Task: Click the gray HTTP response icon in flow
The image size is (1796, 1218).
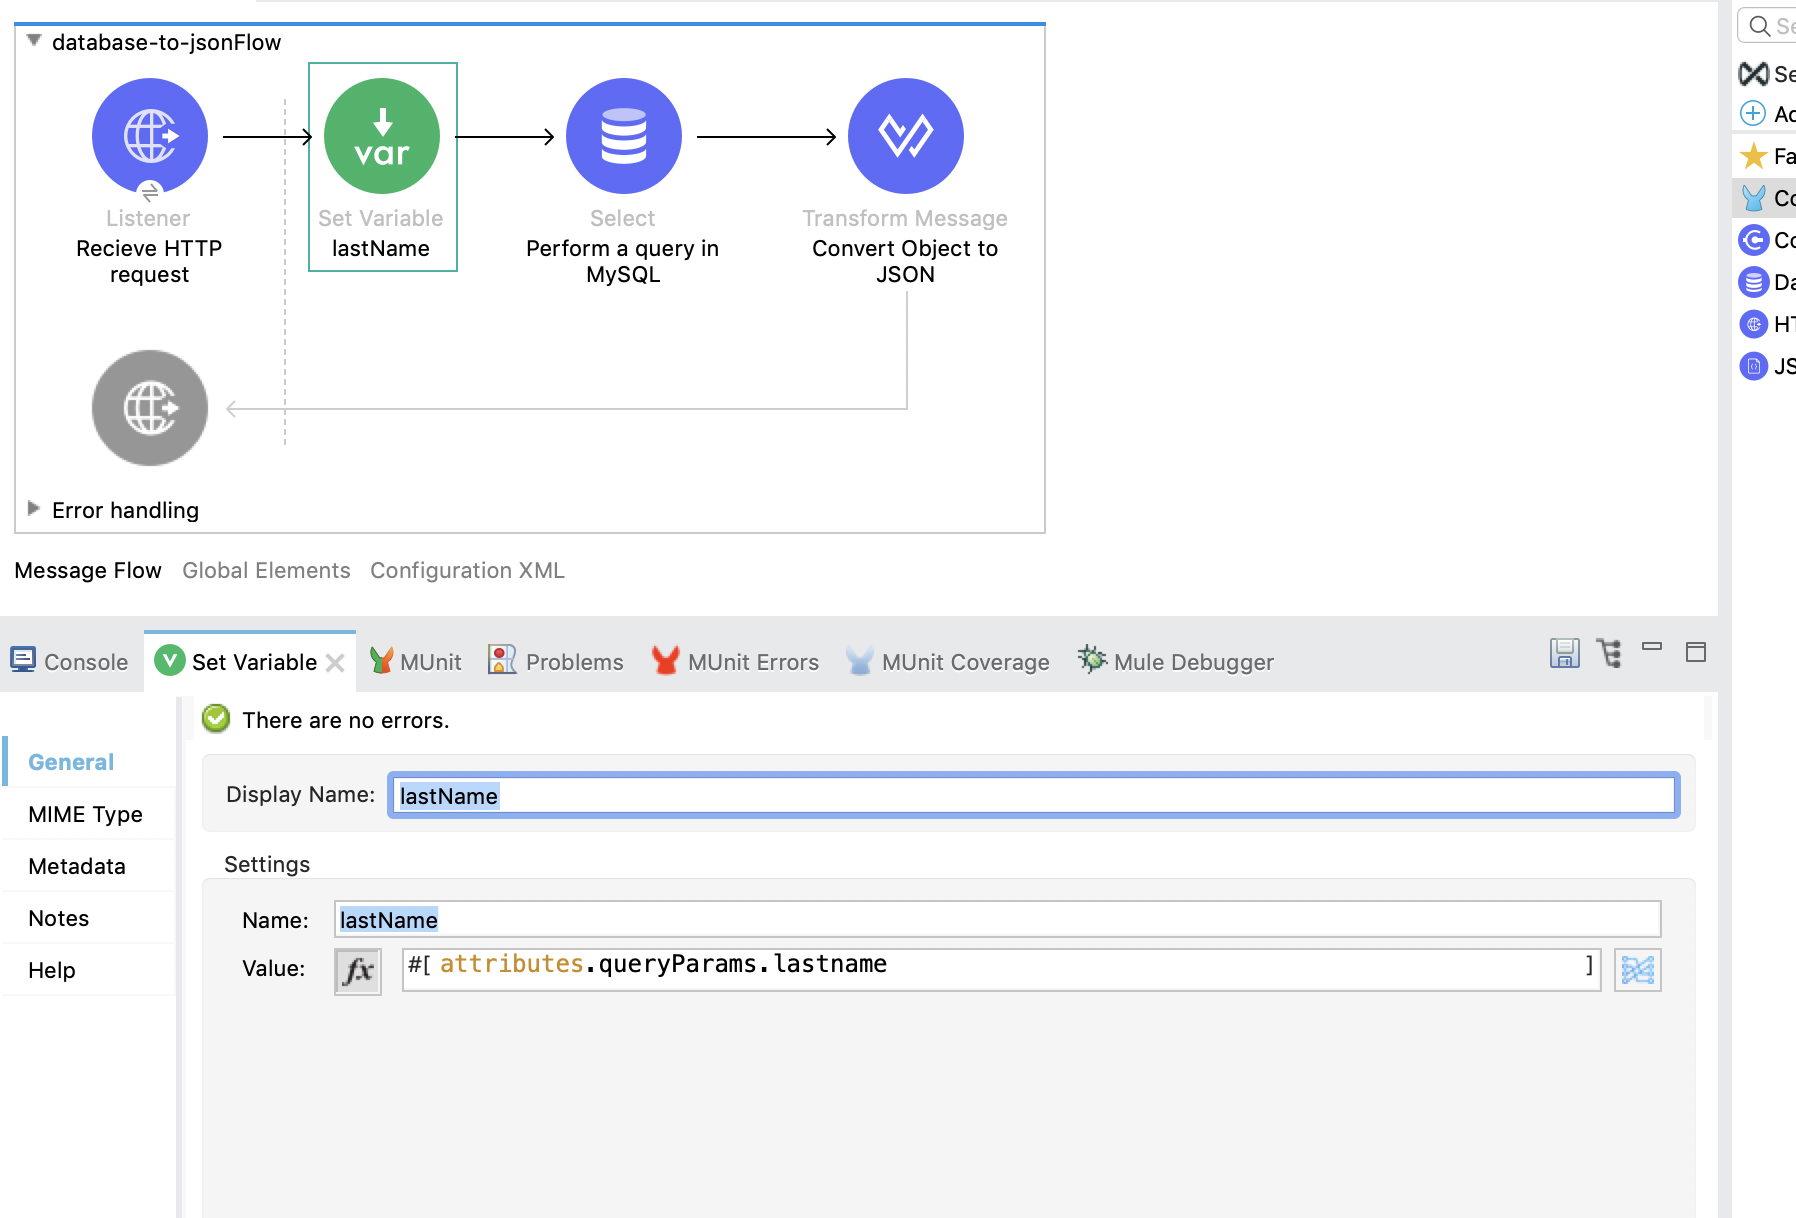Action: (x=150, y=408)
